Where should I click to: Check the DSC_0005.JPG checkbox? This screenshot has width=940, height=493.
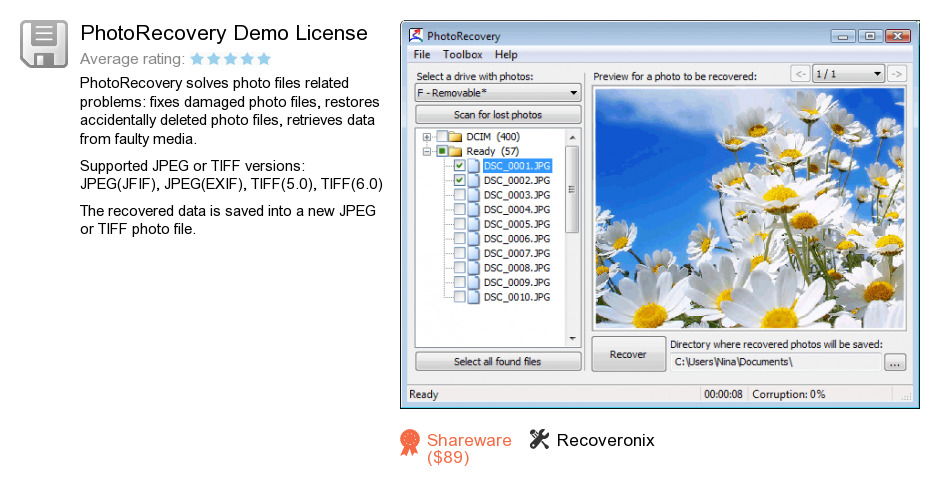(459, 224)
